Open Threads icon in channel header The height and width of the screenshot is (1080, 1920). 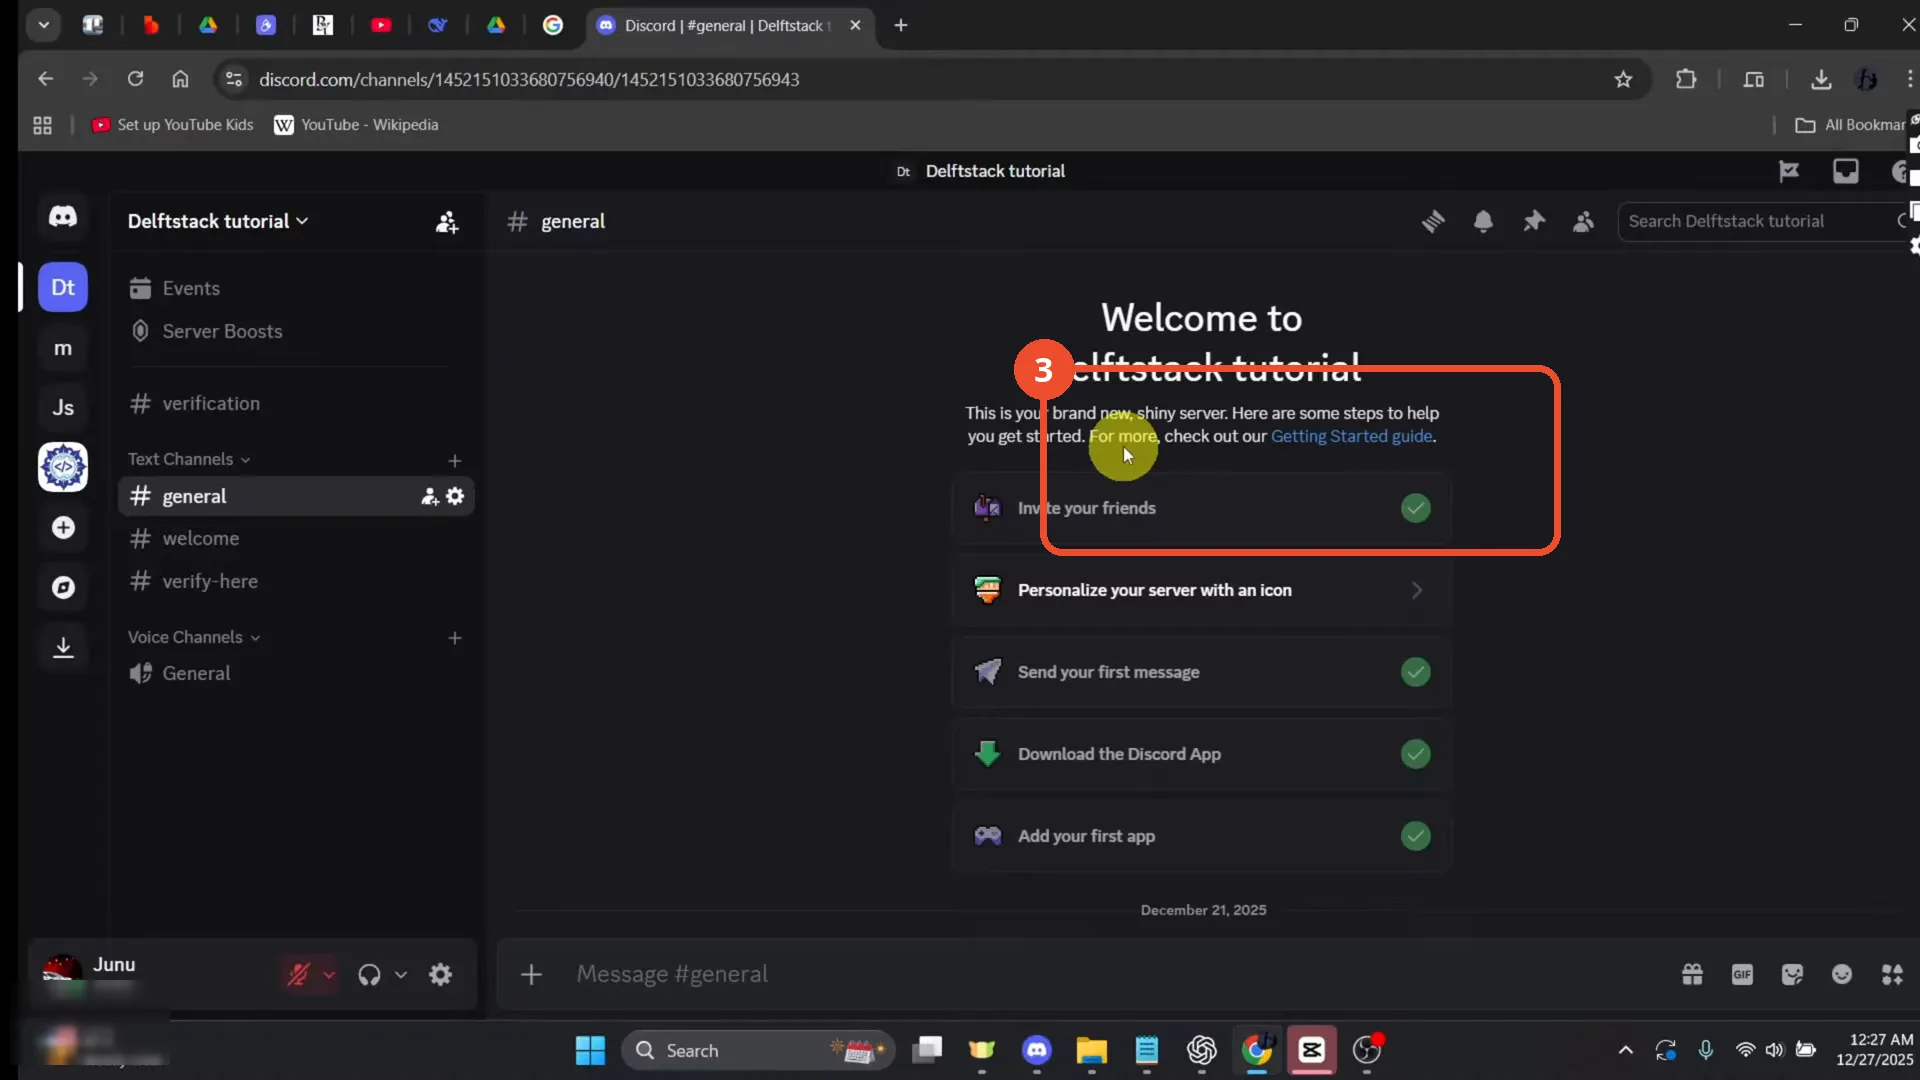point(1433,221)
